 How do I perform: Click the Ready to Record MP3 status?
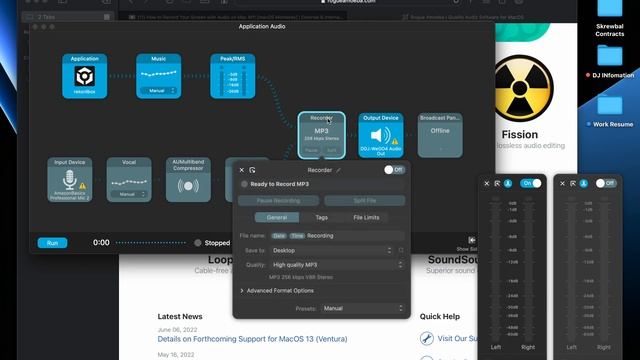click(280, 184)
